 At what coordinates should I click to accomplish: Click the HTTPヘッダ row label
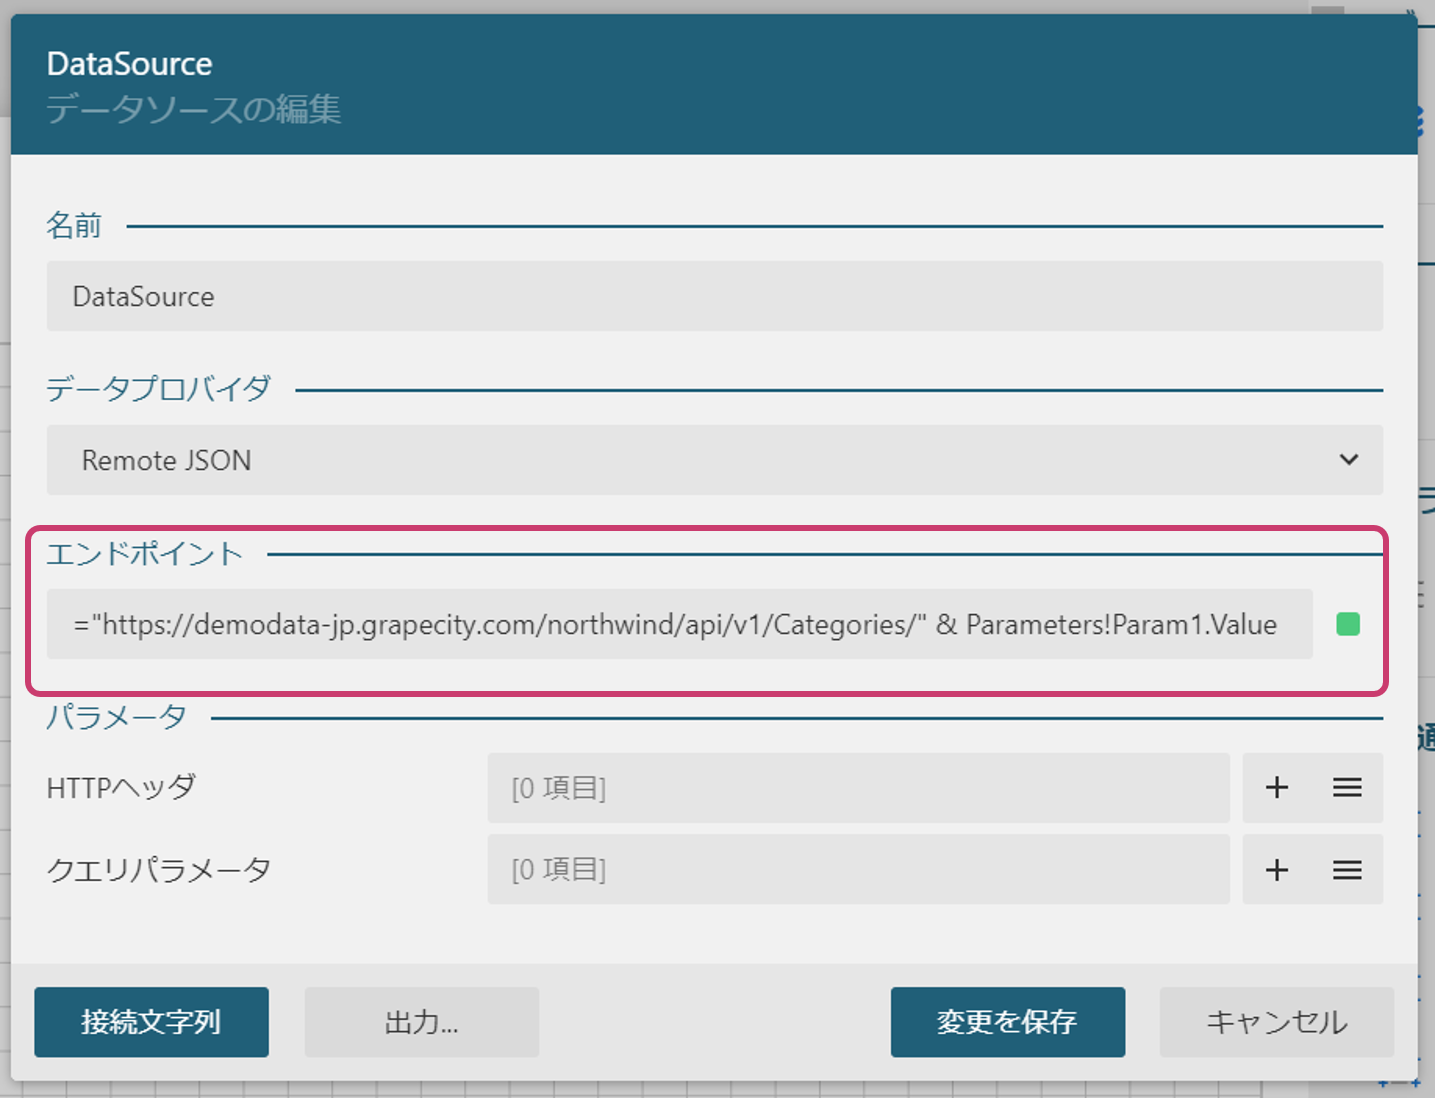tap(121, 788)
